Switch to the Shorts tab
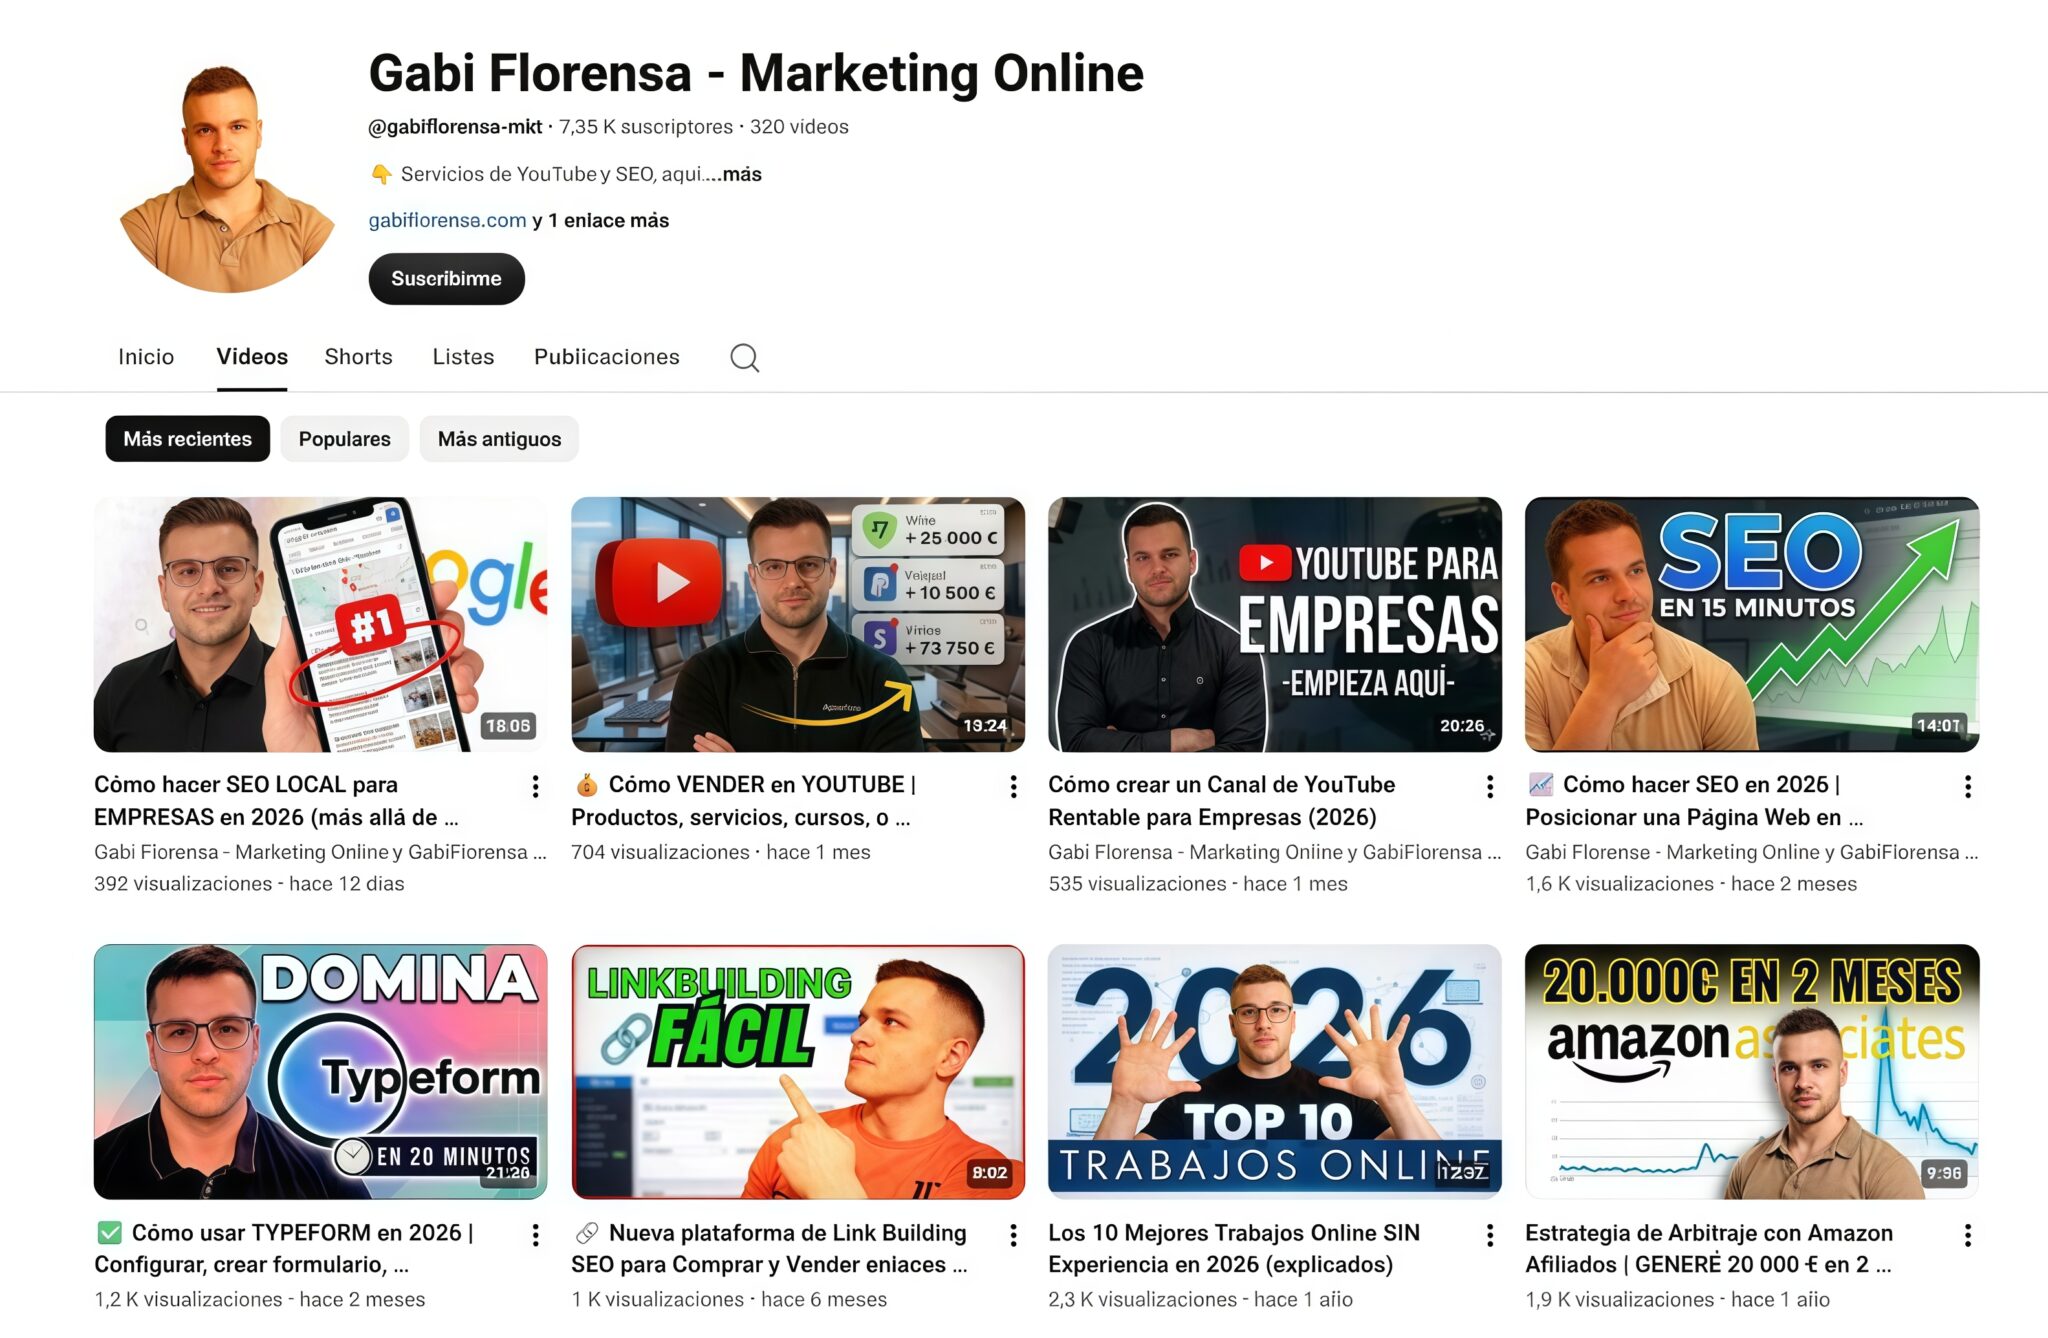This screenshot has width=2048, height=1338. (358, 357)
